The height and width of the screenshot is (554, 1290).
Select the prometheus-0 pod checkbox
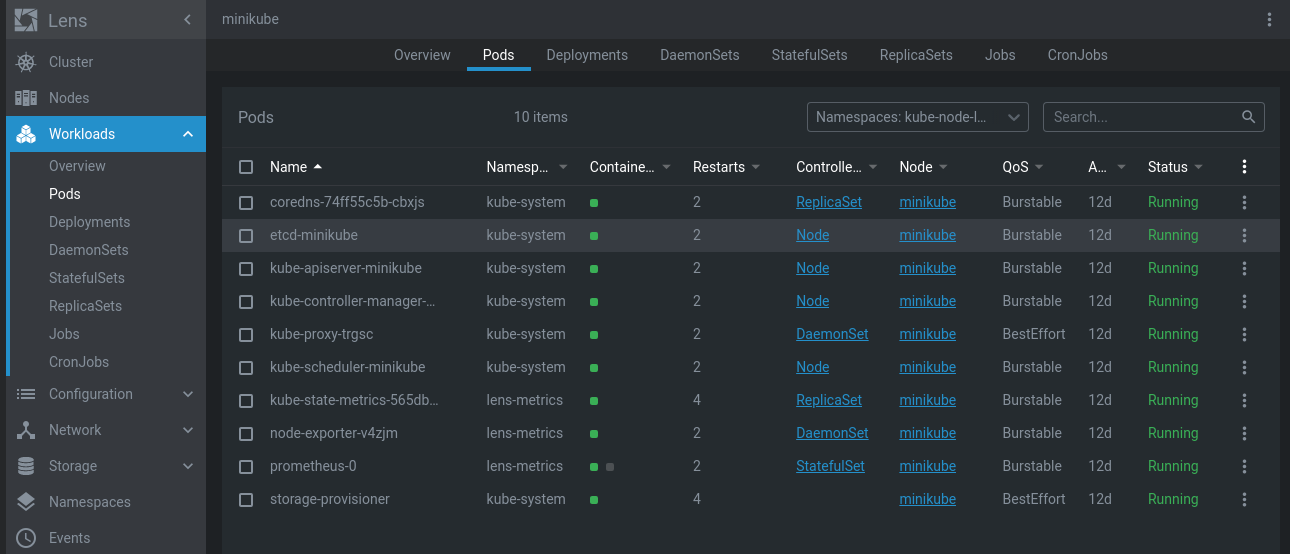246,466
